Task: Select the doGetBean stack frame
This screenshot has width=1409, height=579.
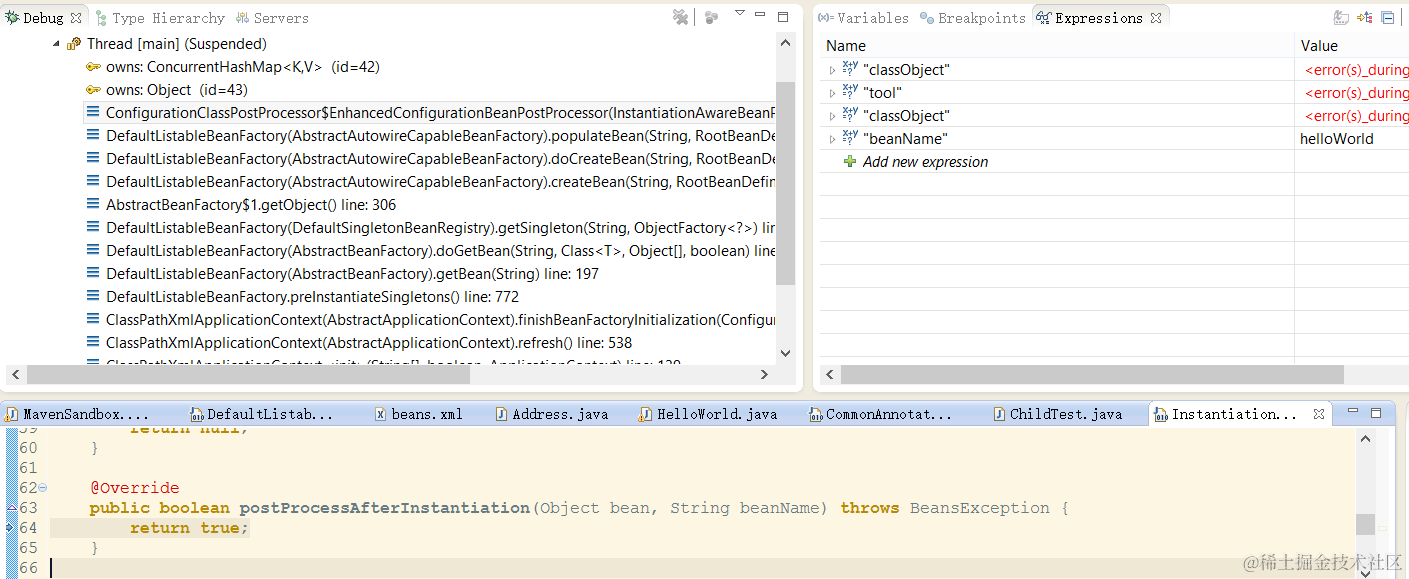Action: [441, 251]
